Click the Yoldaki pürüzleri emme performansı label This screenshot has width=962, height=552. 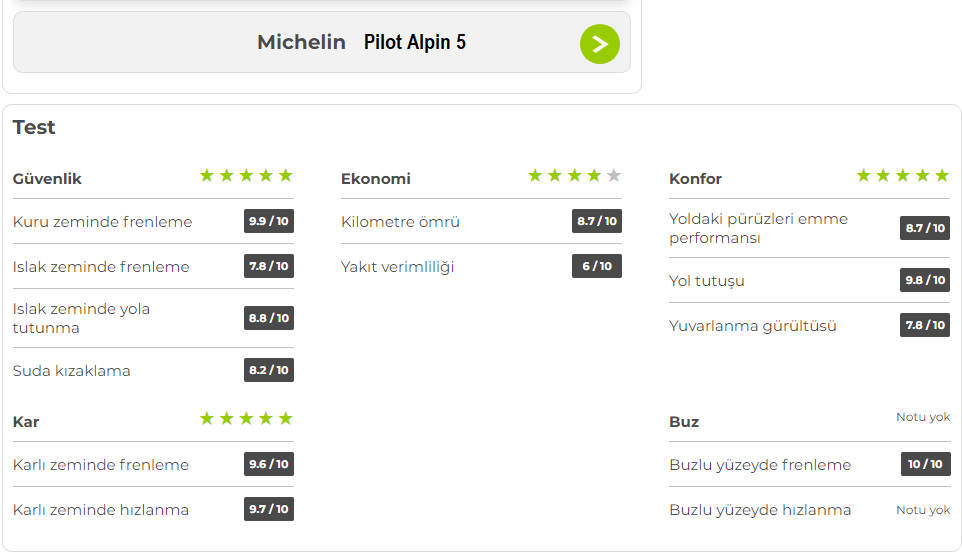pyautogui.click(x=758, y=228)
